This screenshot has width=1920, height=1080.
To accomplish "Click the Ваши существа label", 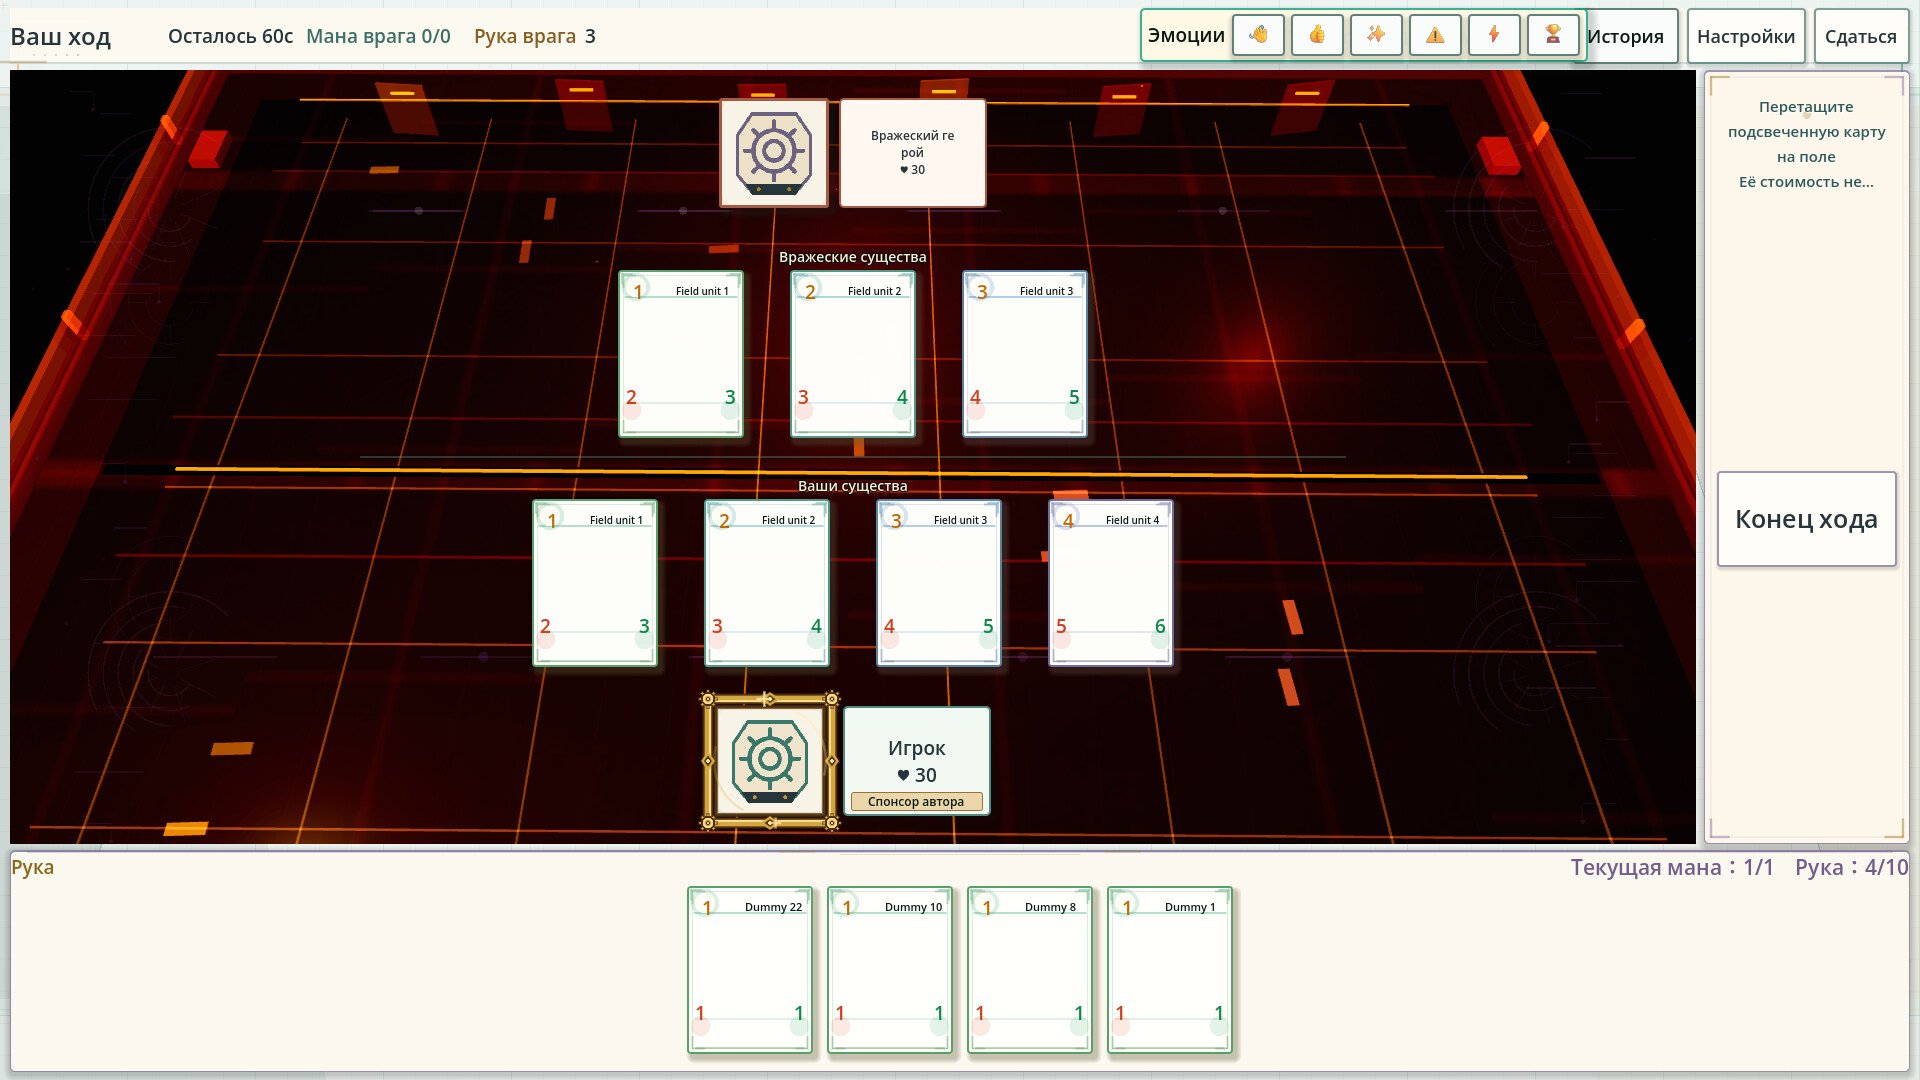I will pyautogui.click(x=853, y=486).
